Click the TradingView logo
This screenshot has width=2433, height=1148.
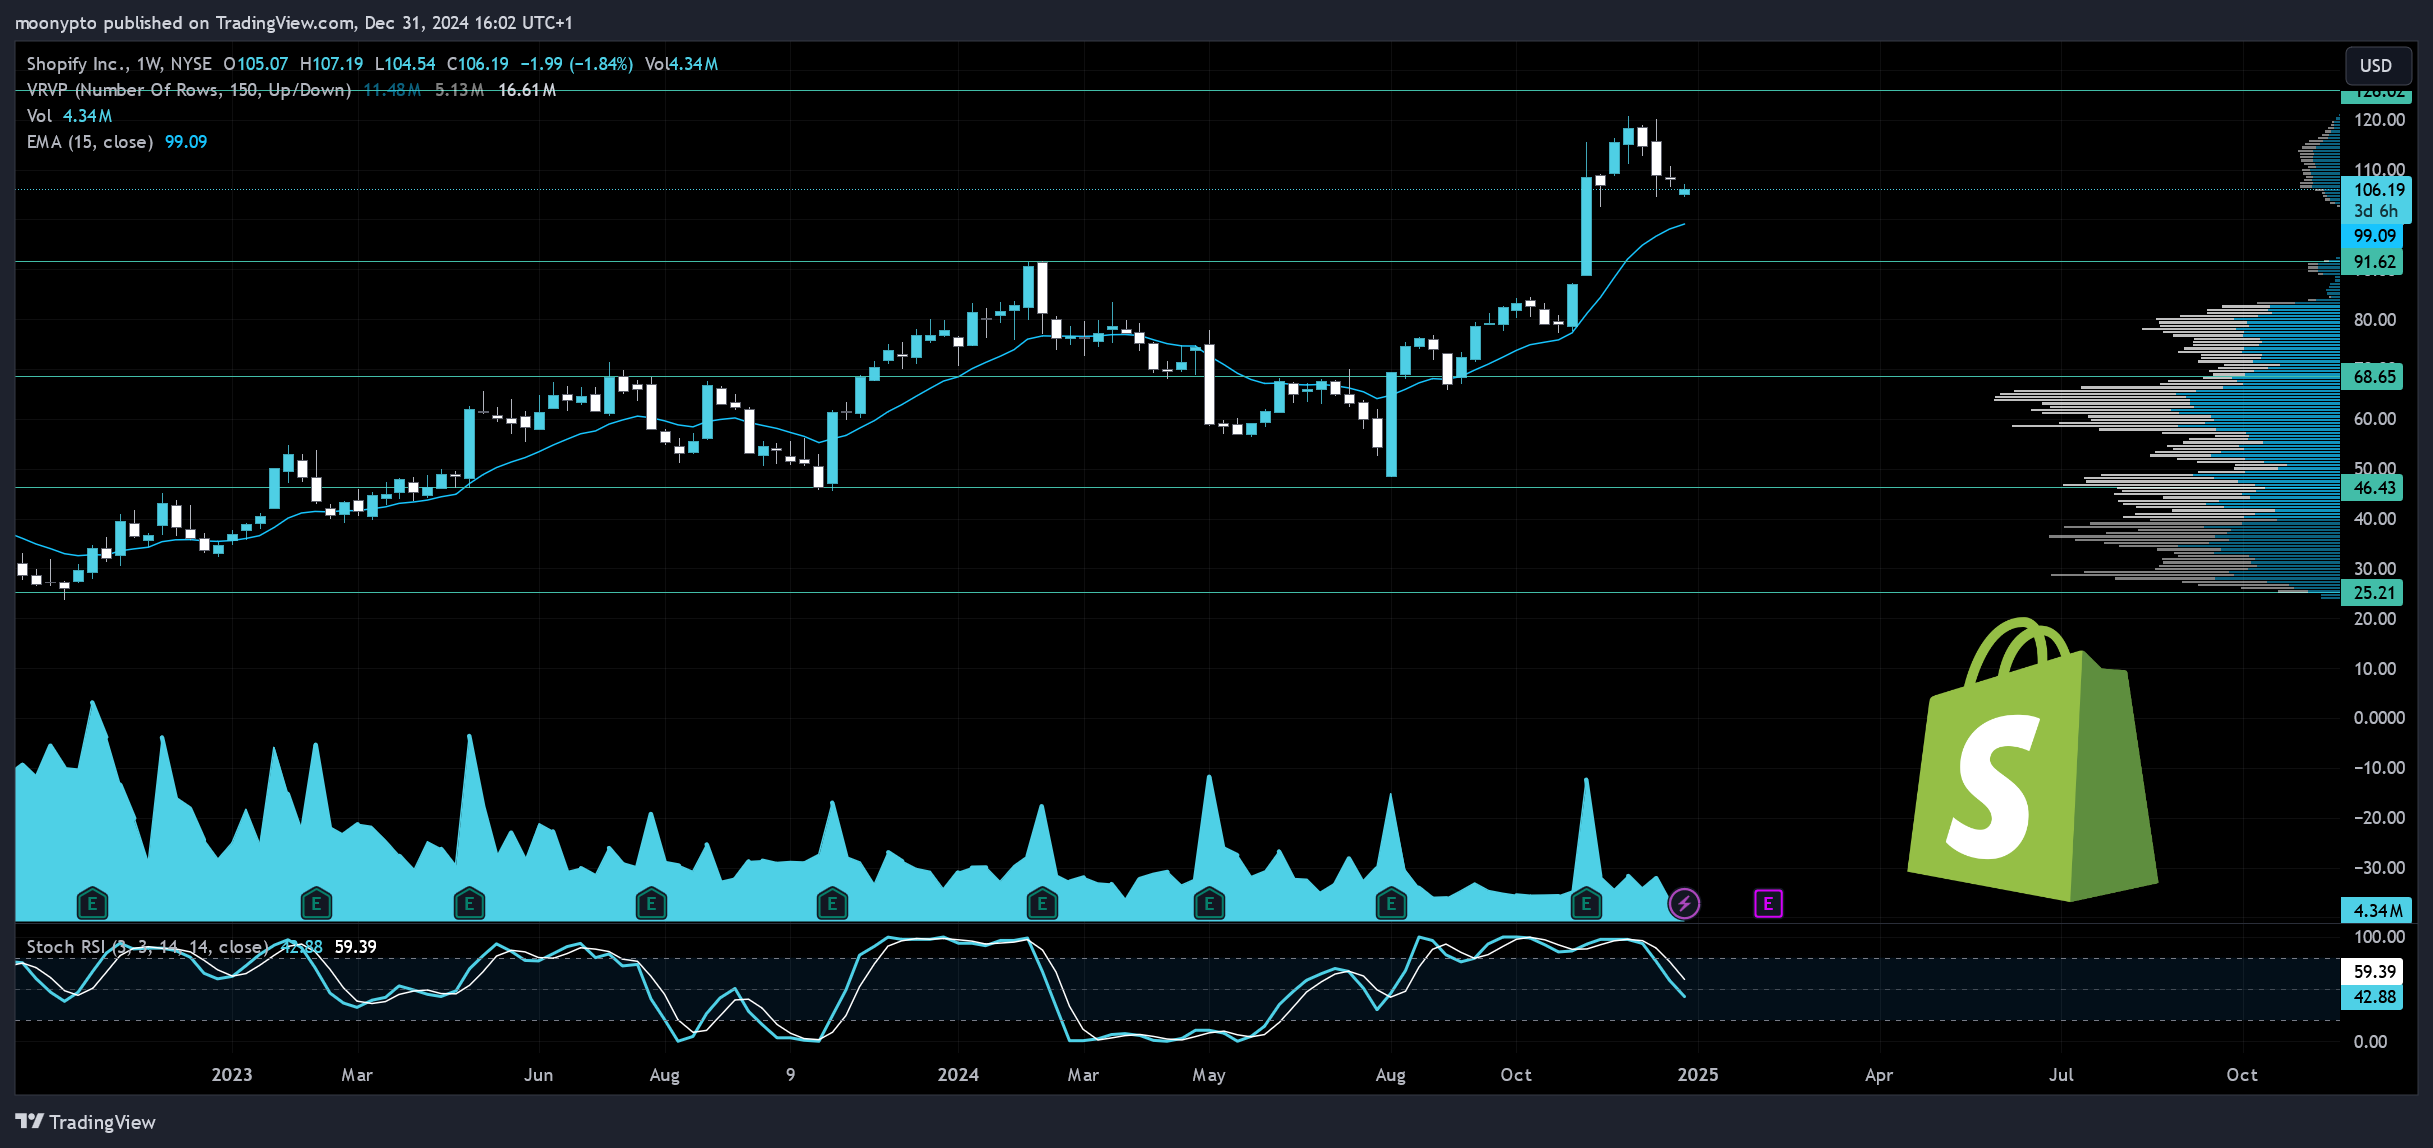click(x=86, y=1122)
